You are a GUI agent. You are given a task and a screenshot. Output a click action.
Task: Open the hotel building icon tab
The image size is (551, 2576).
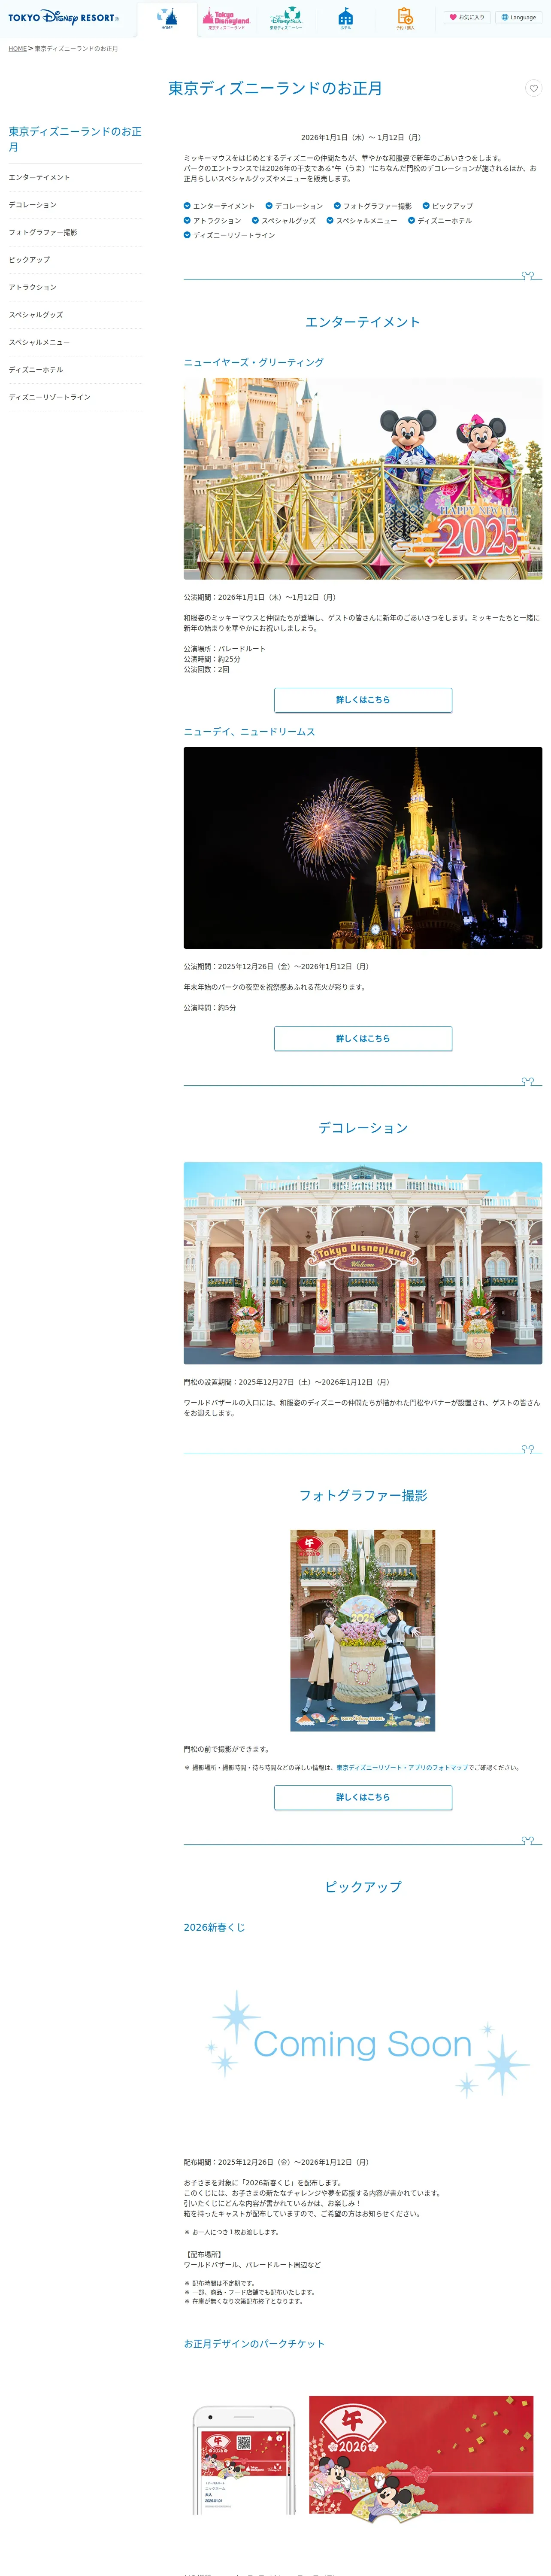click(x=345, y=19)
